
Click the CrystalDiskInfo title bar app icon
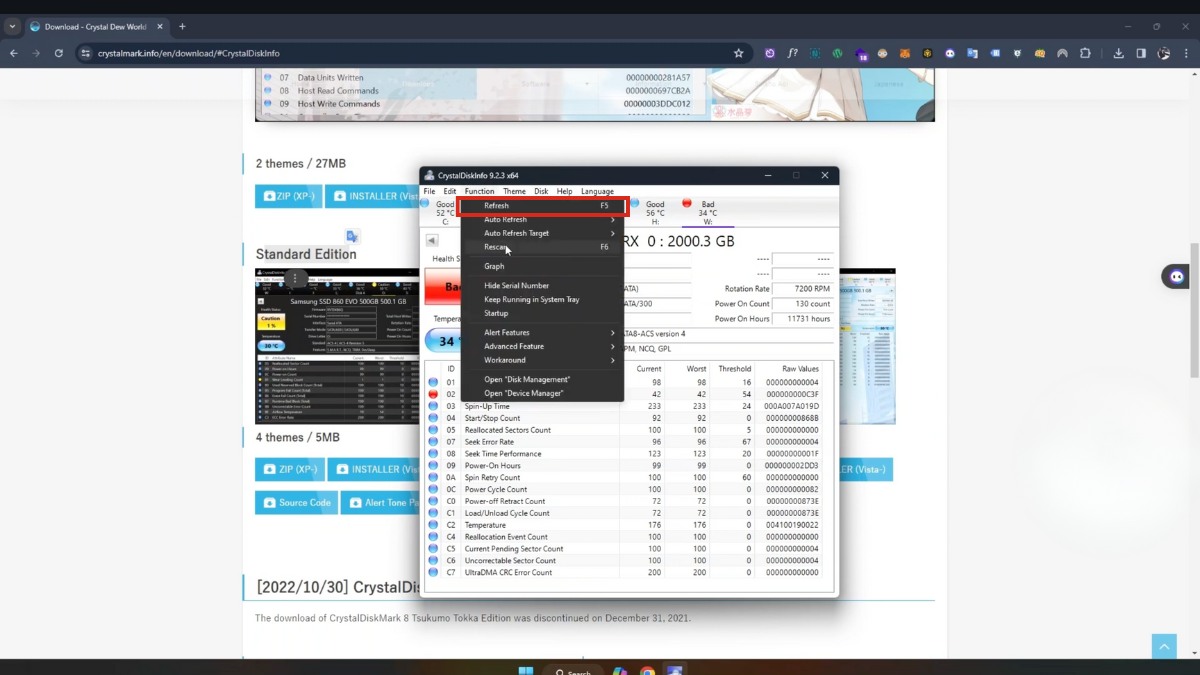(x=430, y=175)
